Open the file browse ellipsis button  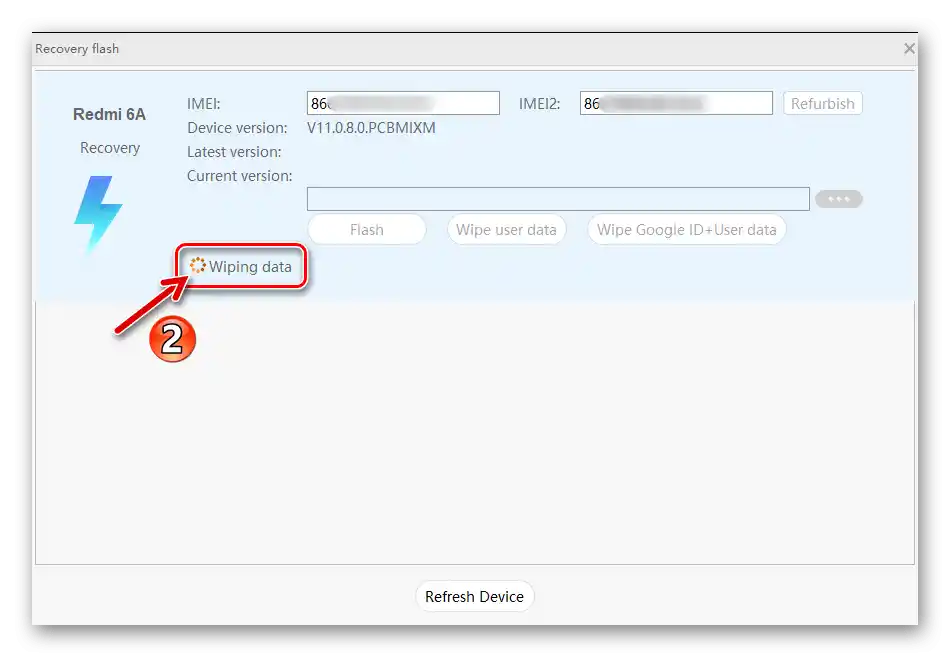click(839, 199)
